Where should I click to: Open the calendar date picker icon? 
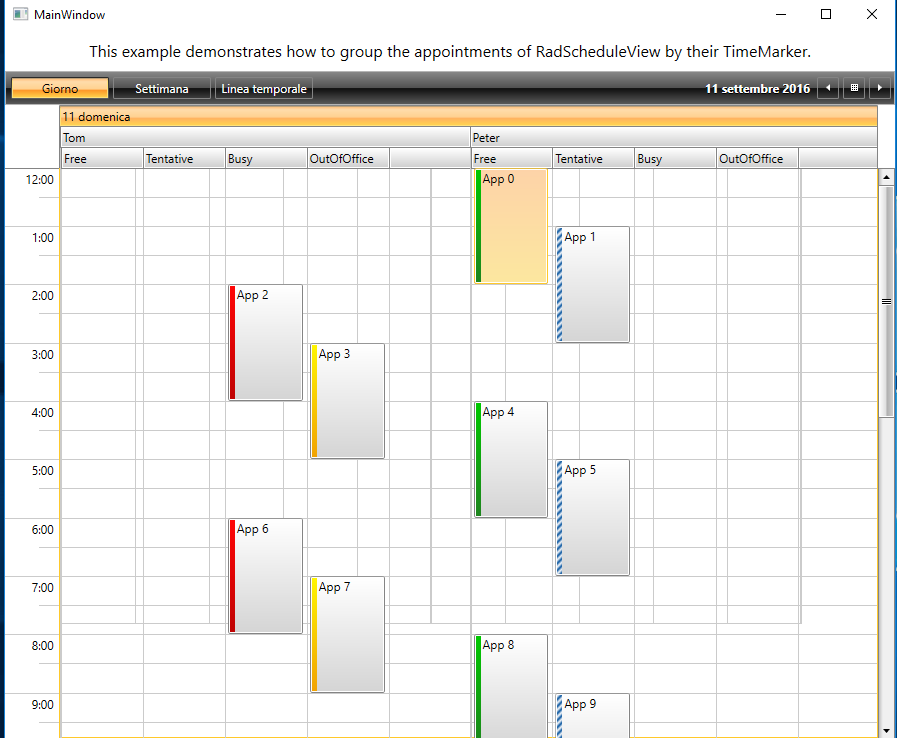tap(854, 88)
